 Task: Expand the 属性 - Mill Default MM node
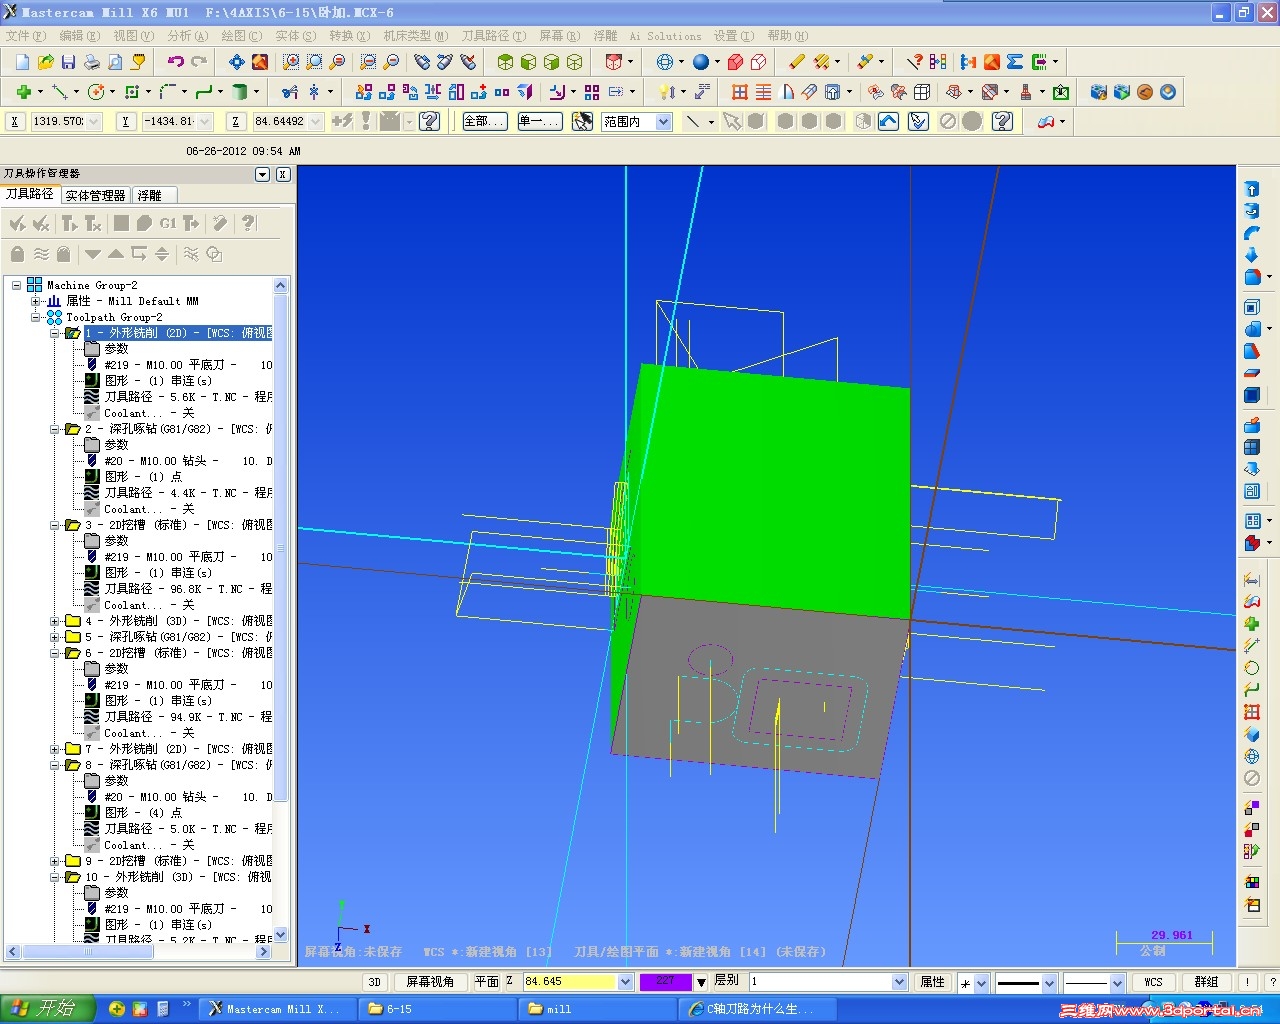point(36,301)
